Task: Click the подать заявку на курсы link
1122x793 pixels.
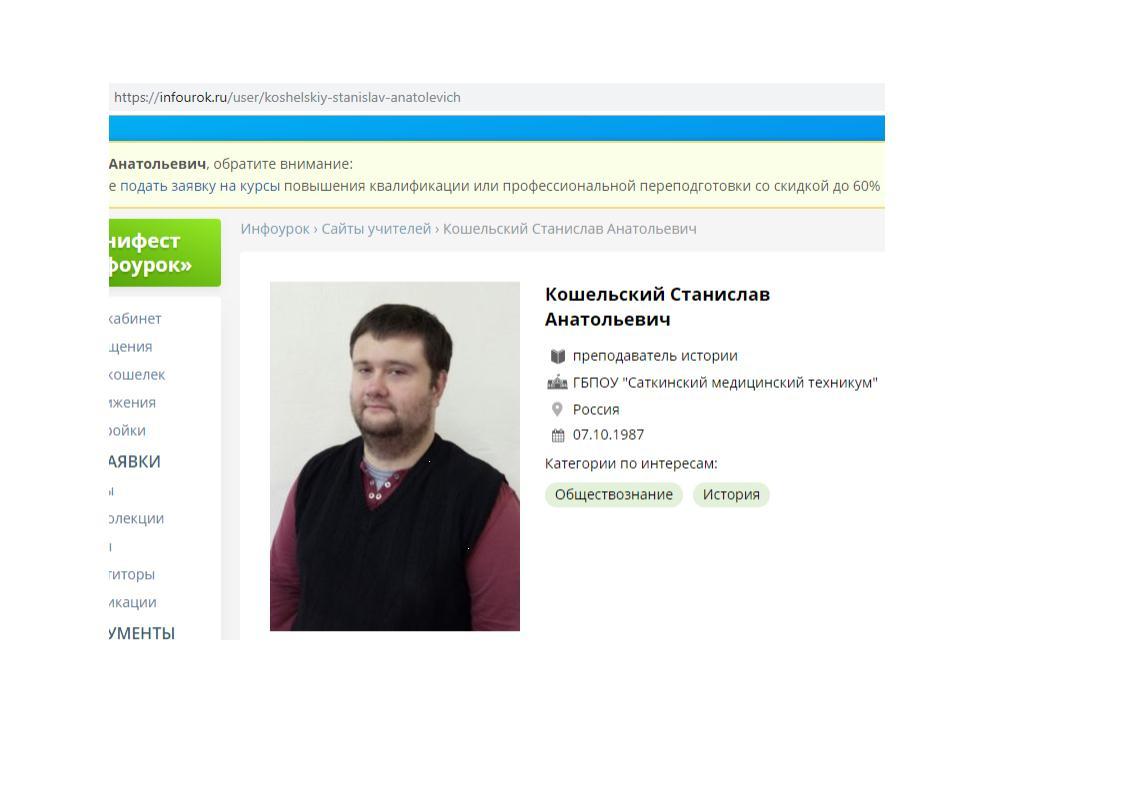Action: coord(200,186)
